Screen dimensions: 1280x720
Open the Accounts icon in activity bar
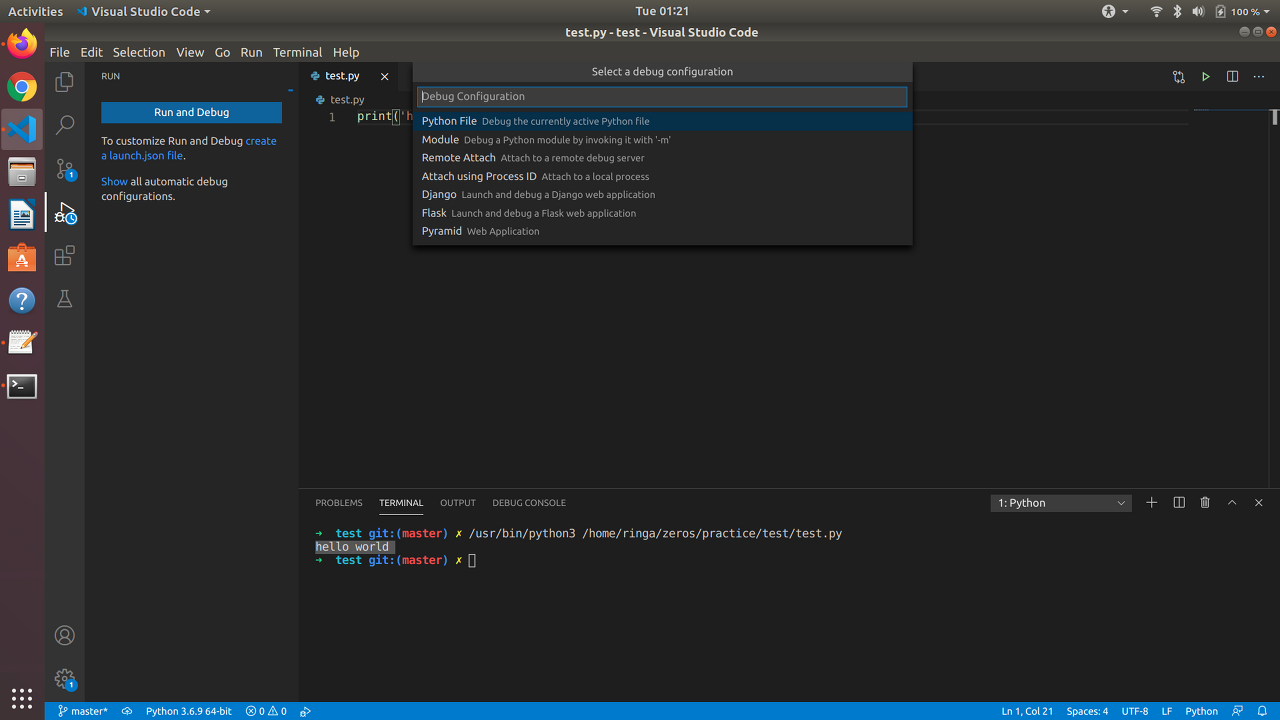point(64,635)
